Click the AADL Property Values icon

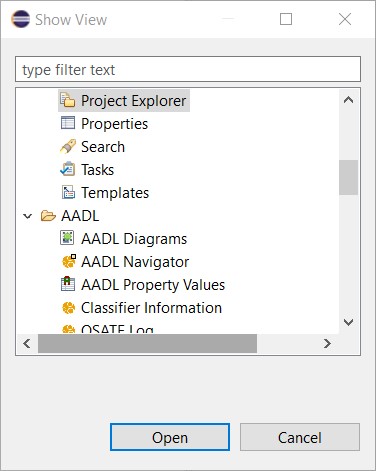tap(68, 284)
